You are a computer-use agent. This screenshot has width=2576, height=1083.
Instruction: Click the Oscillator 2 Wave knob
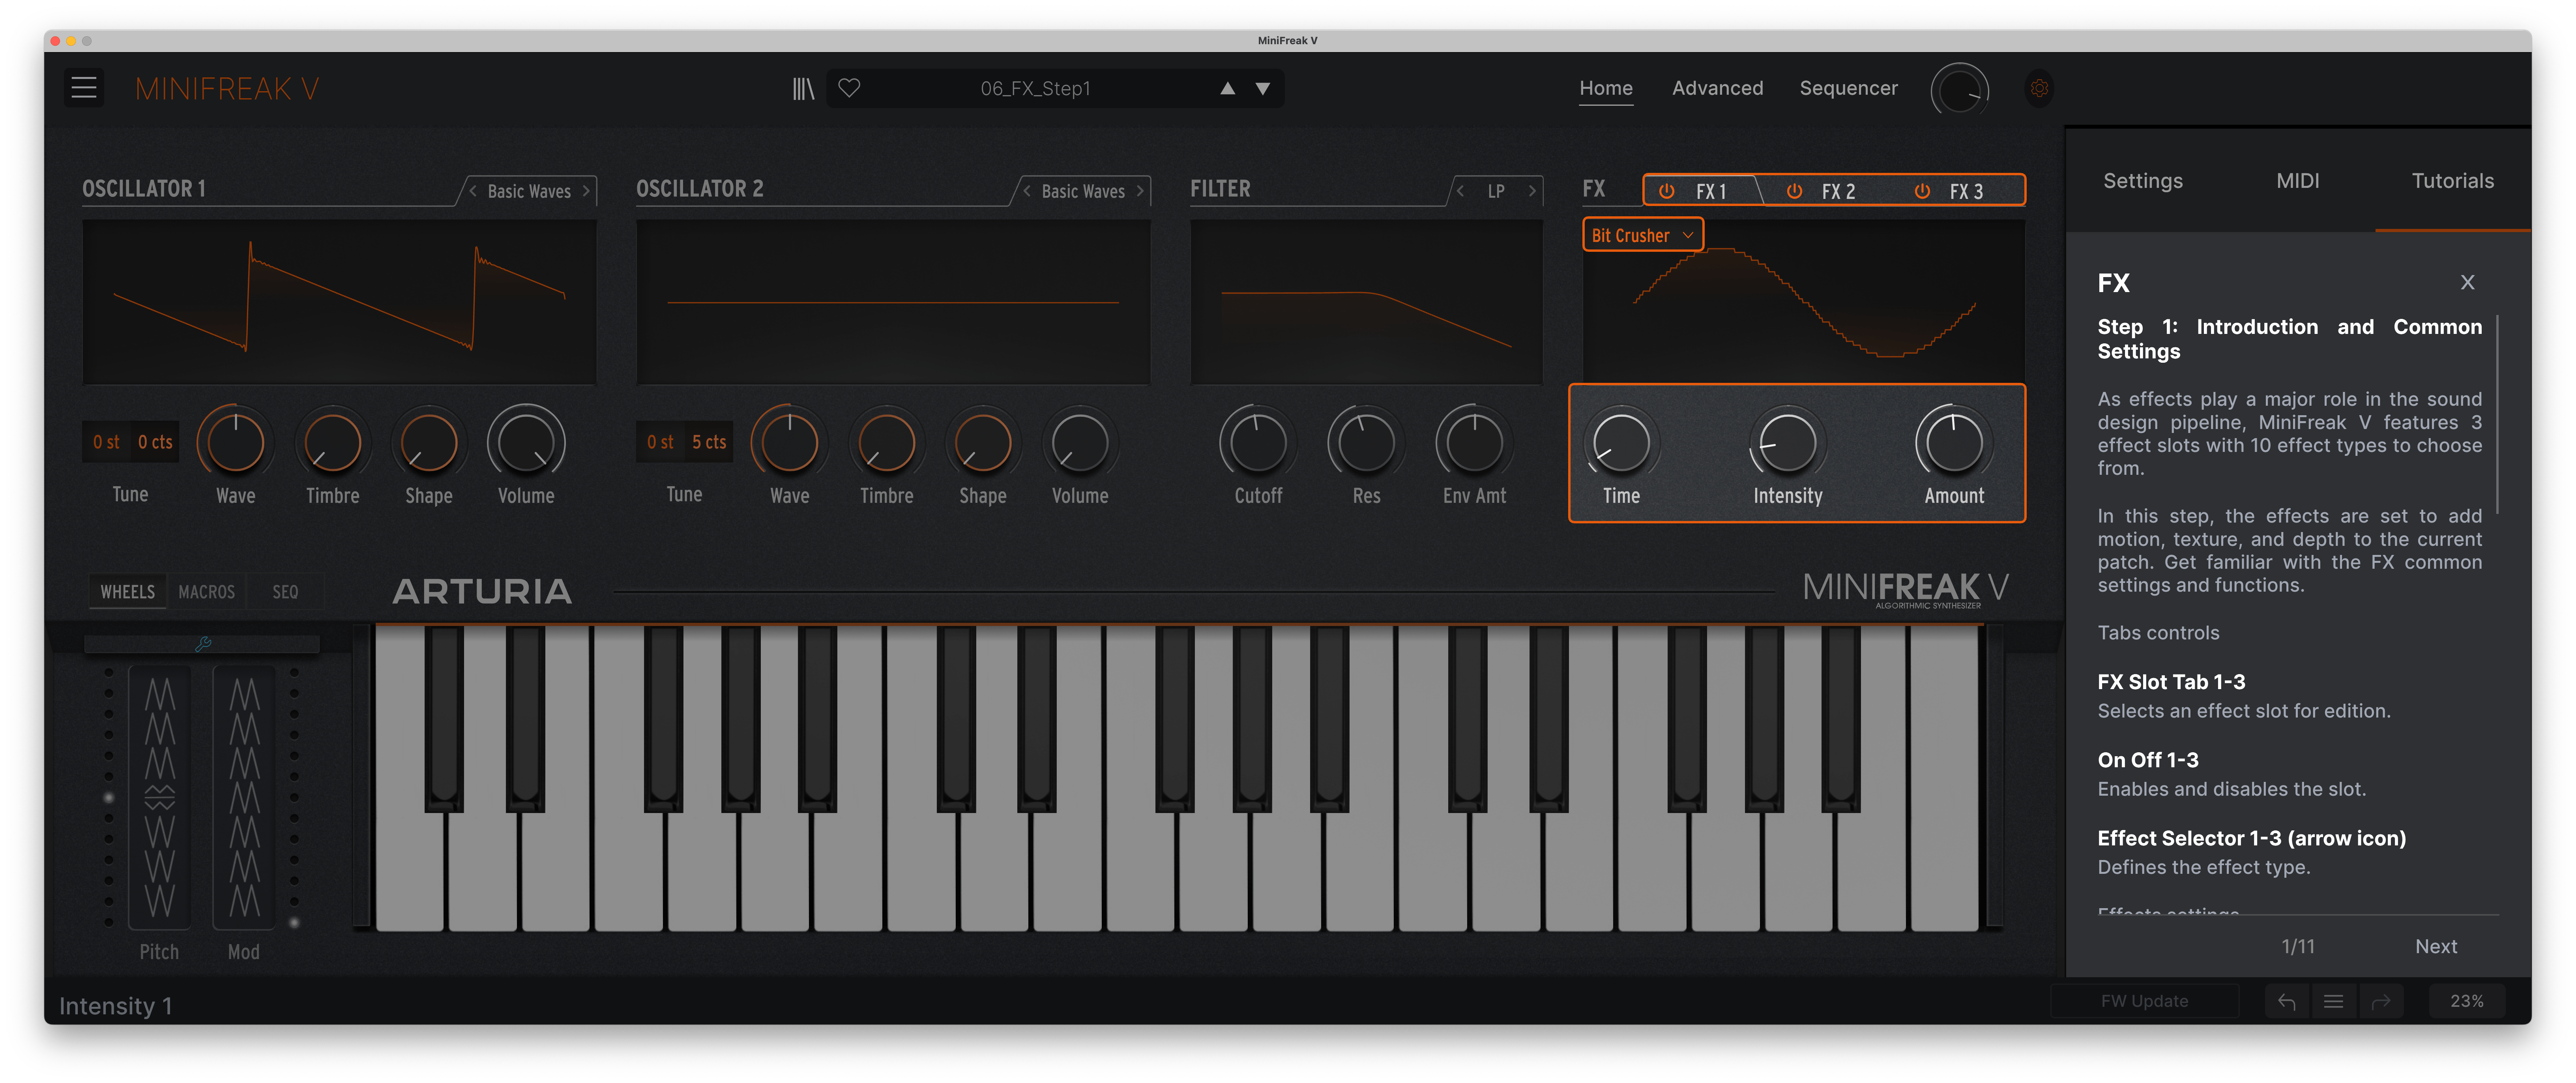pos(790,442)
